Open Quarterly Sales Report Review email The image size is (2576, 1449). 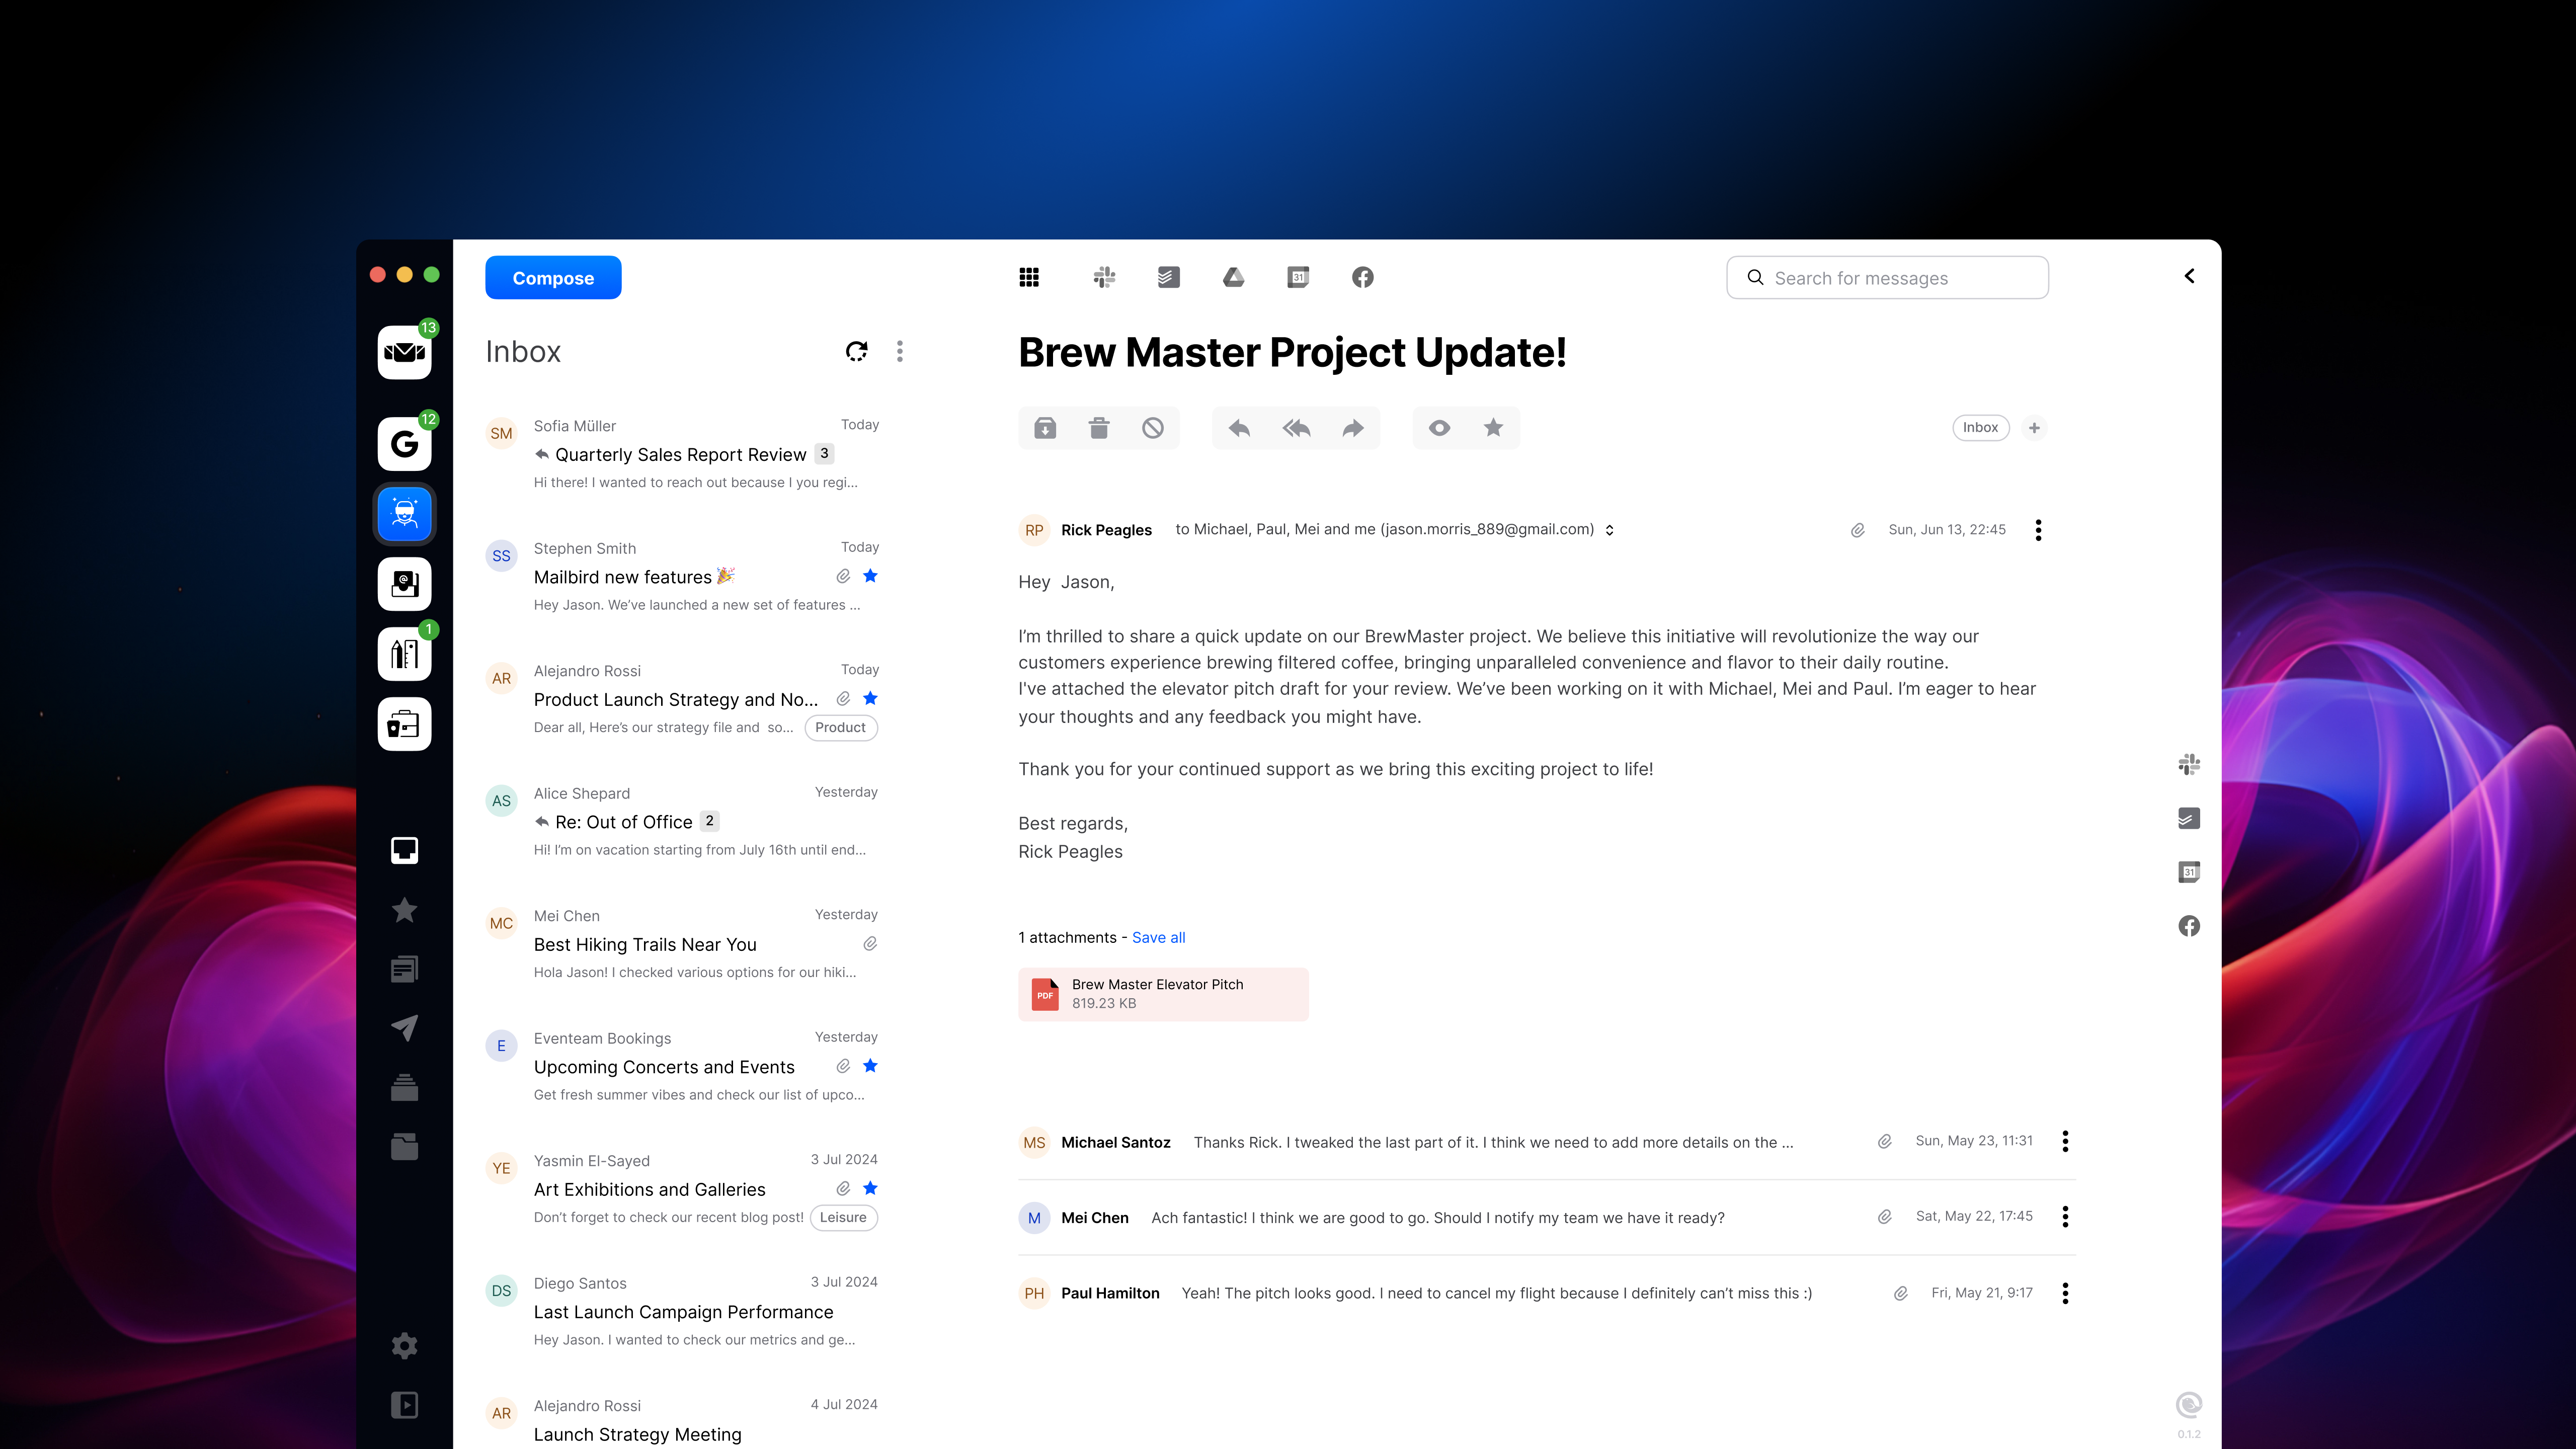pos(681,454)
